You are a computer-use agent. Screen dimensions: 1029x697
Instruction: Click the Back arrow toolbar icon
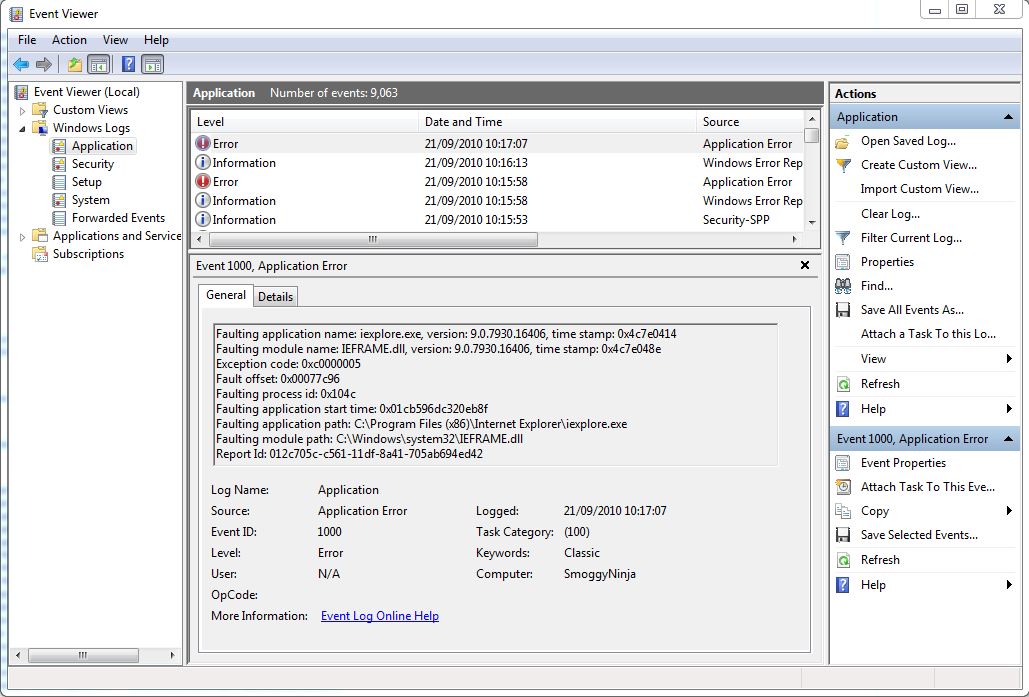coord(21,64)
